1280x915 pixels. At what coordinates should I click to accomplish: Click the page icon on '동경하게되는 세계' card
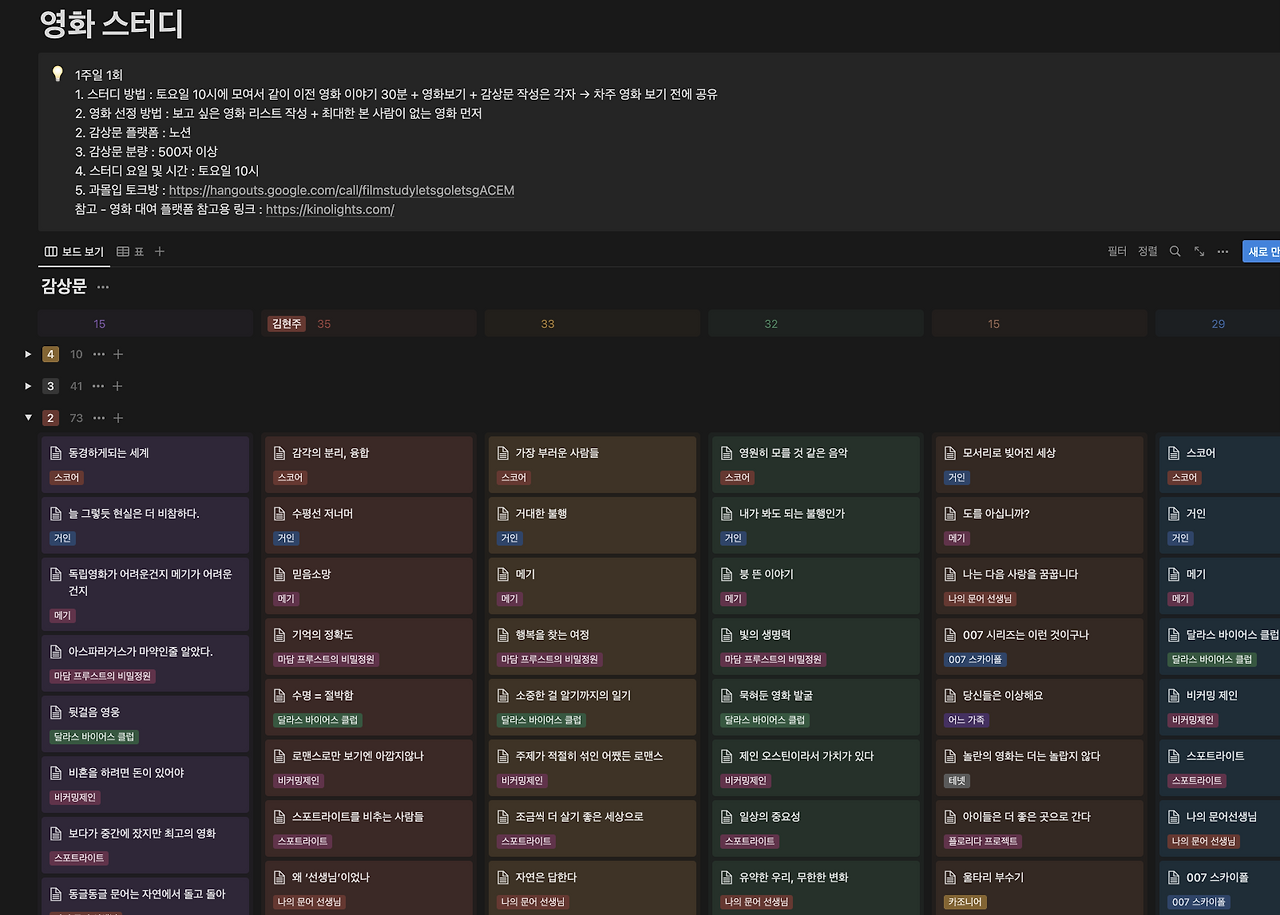(56, 453)
